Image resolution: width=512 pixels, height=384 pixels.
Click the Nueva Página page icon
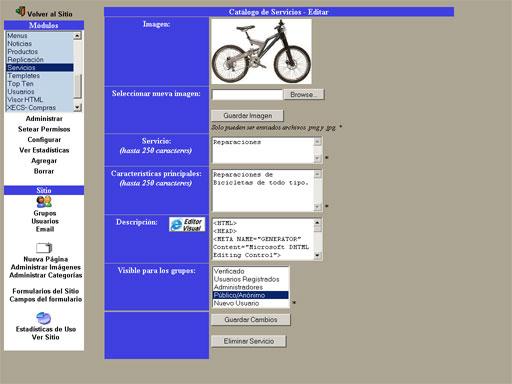pyautogui.click(x=44, y=248)
